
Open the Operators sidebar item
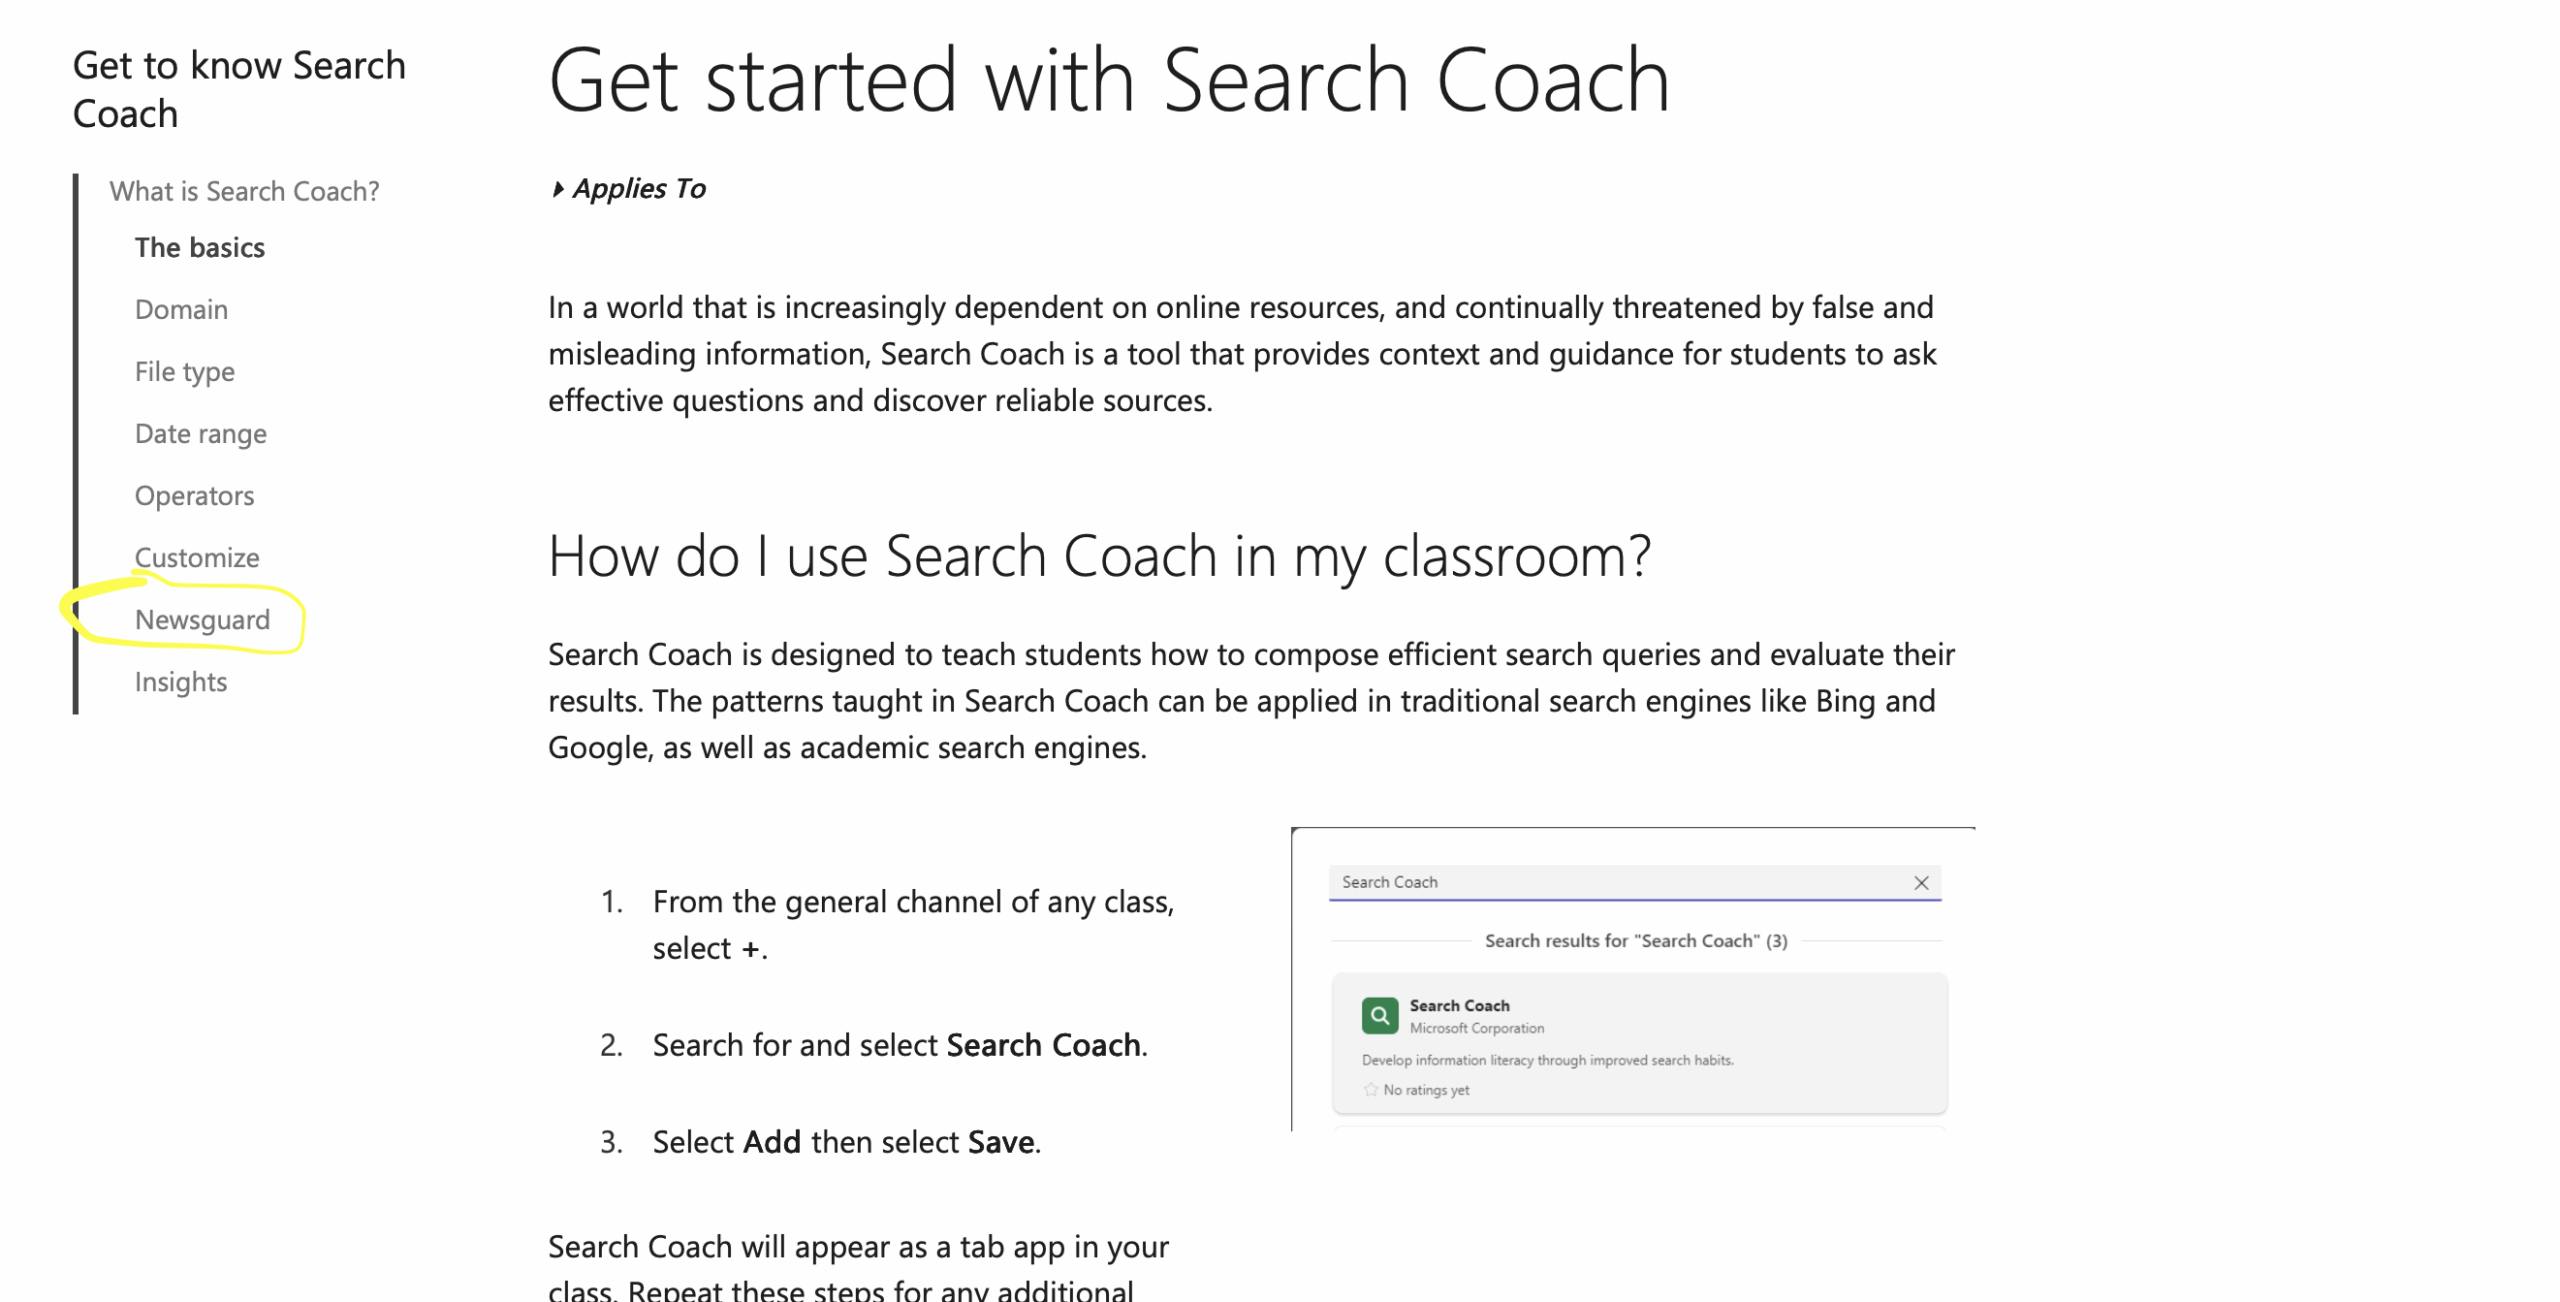[194, 496]
